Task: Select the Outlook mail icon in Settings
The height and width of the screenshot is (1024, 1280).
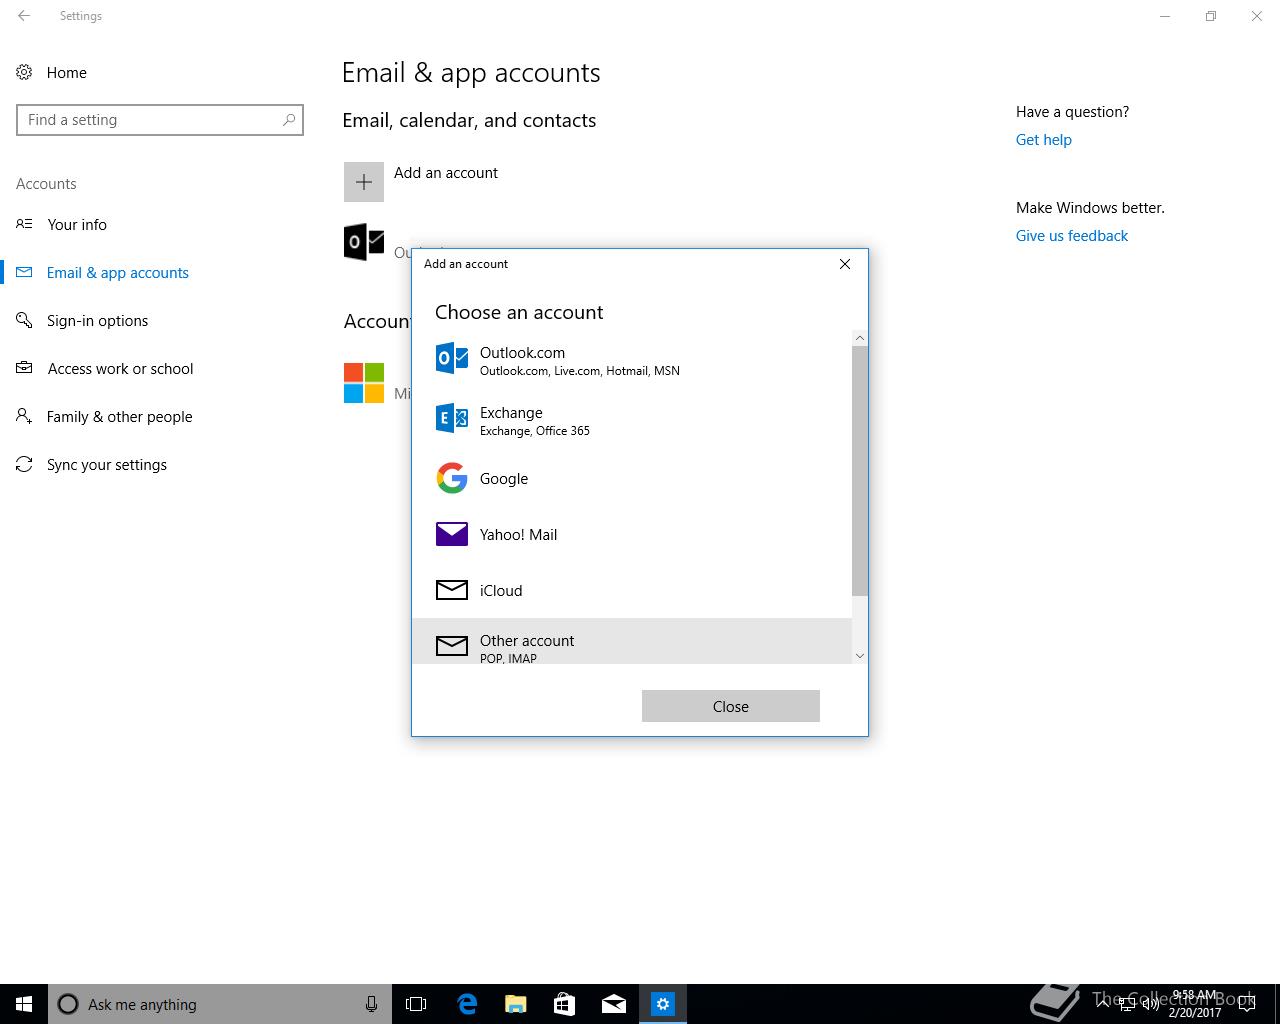Action: pos(364,242)
